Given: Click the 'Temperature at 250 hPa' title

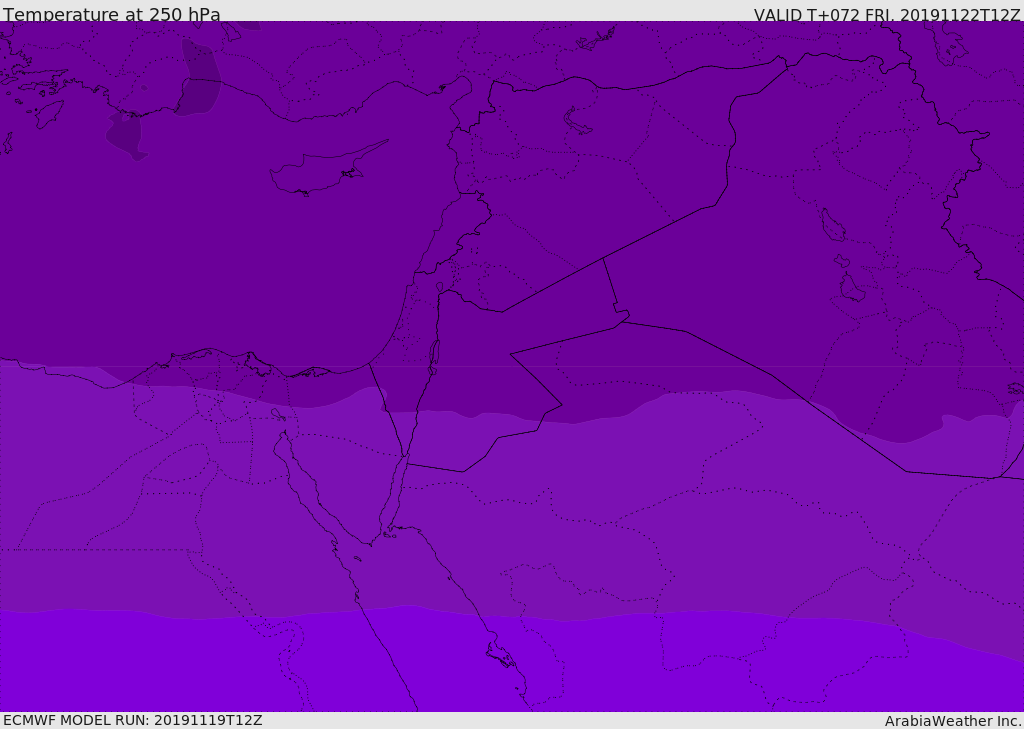Looking at the screenshot, I should coord(112,14).
